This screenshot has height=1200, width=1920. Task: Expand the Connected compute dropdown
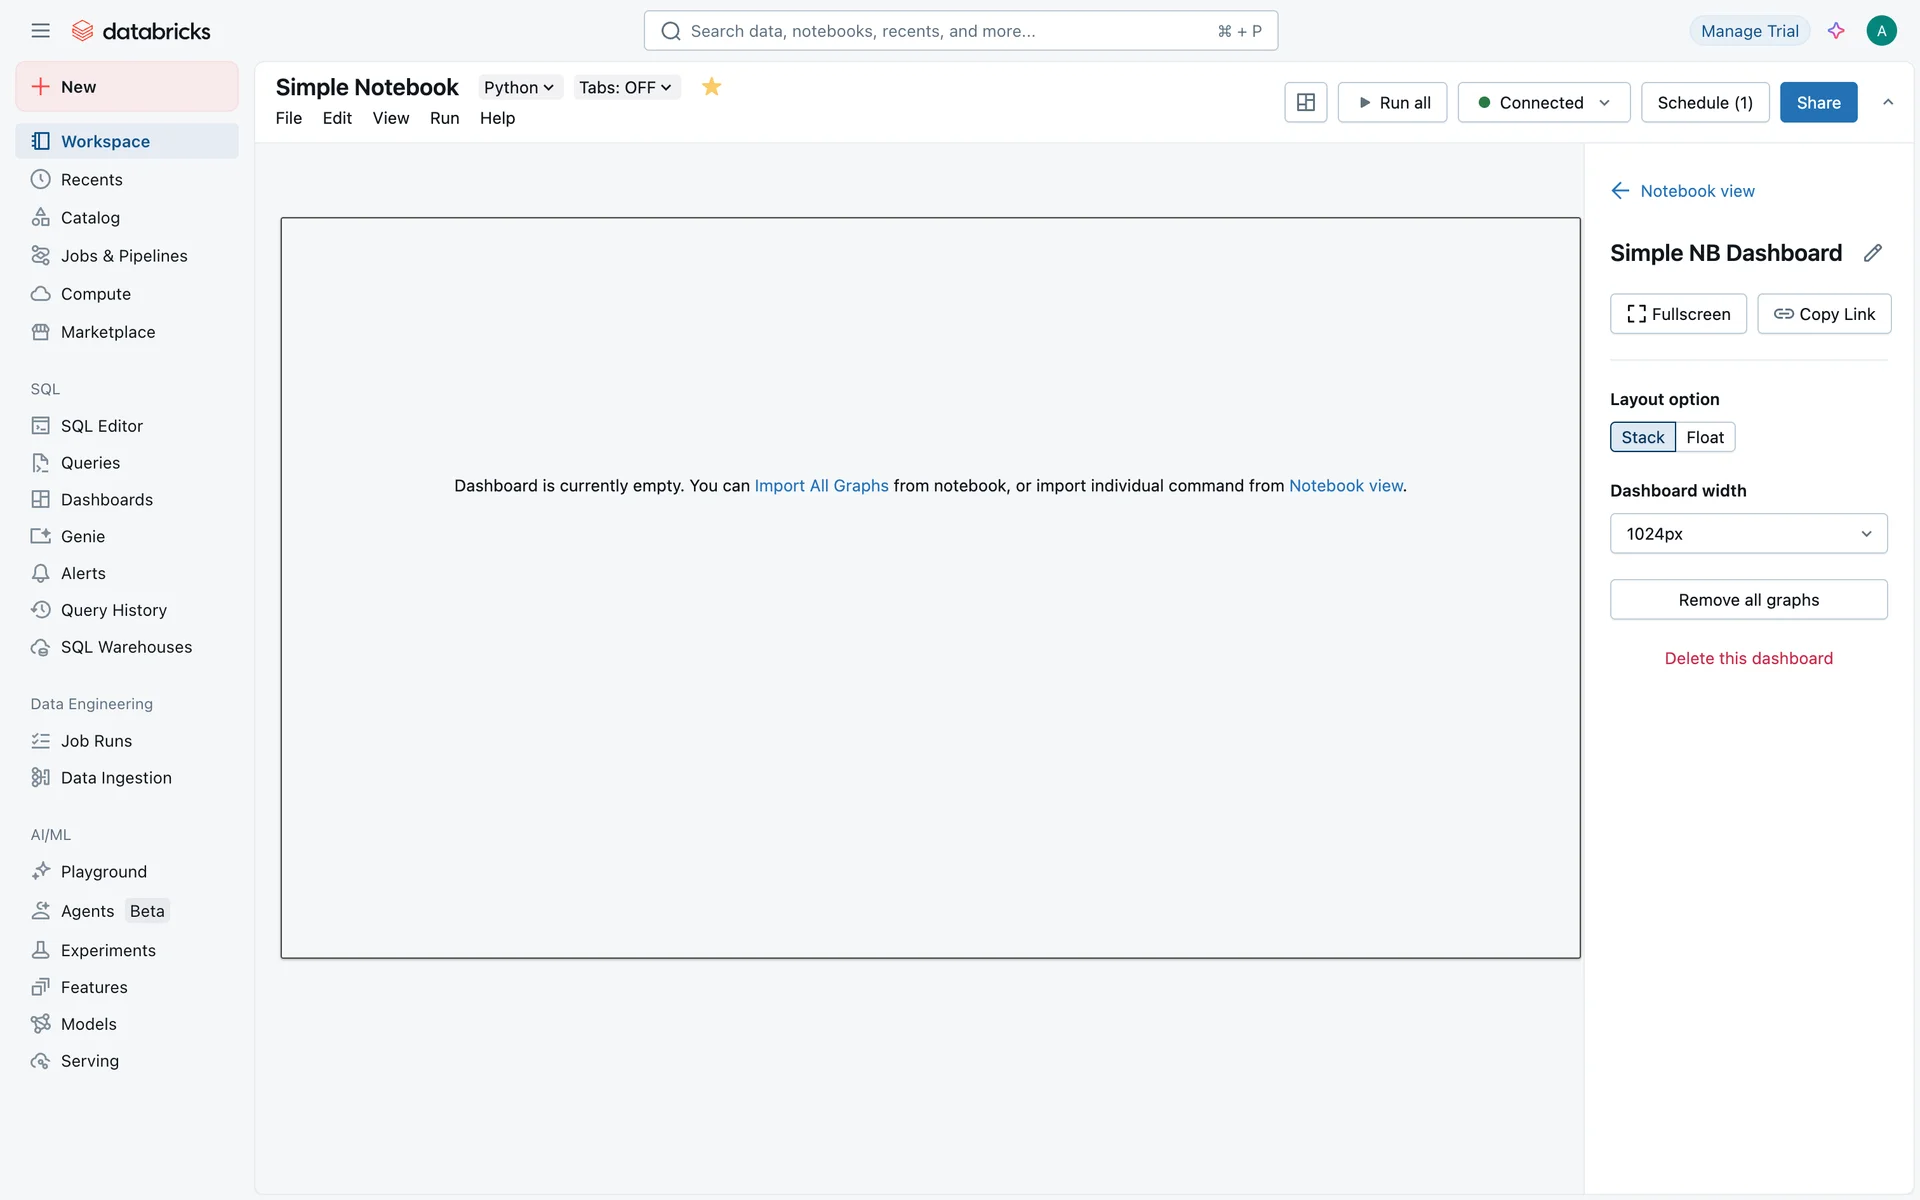tap(1543, 102)
